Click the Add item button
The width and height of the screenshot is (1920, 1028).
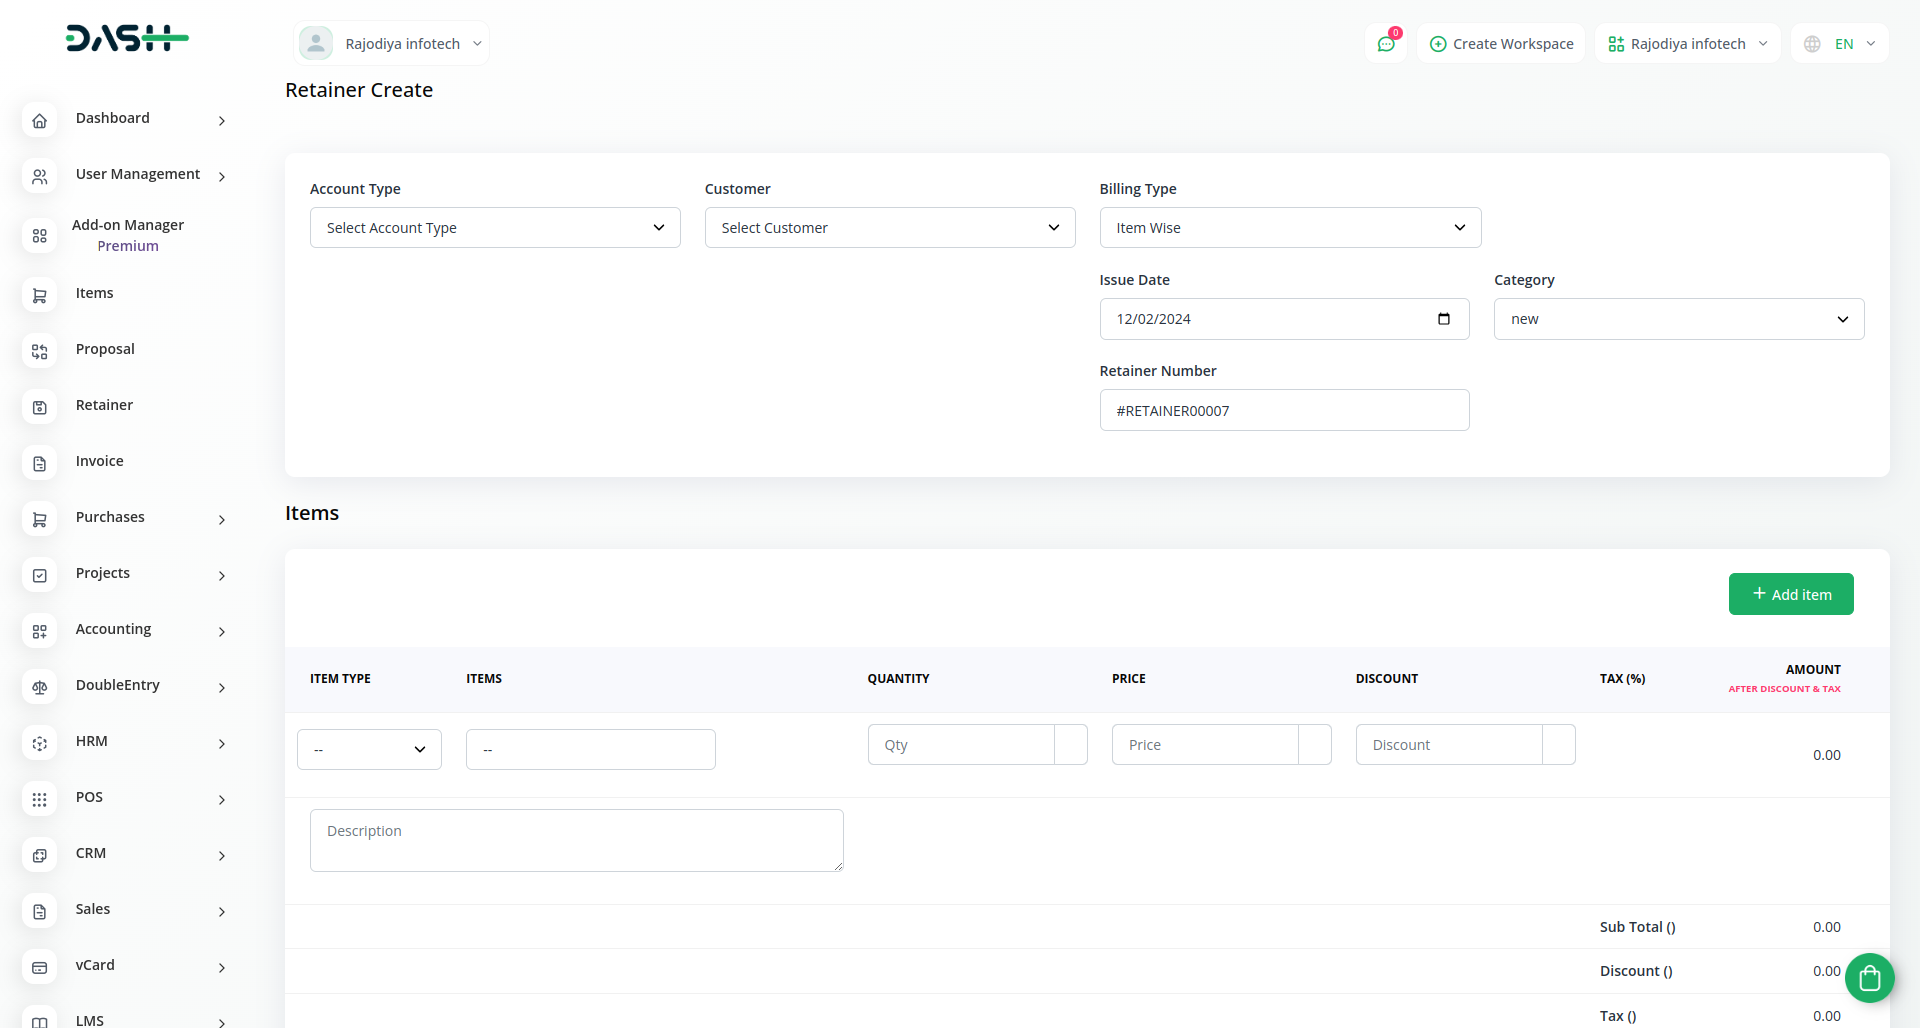[x=1790, y=594]
